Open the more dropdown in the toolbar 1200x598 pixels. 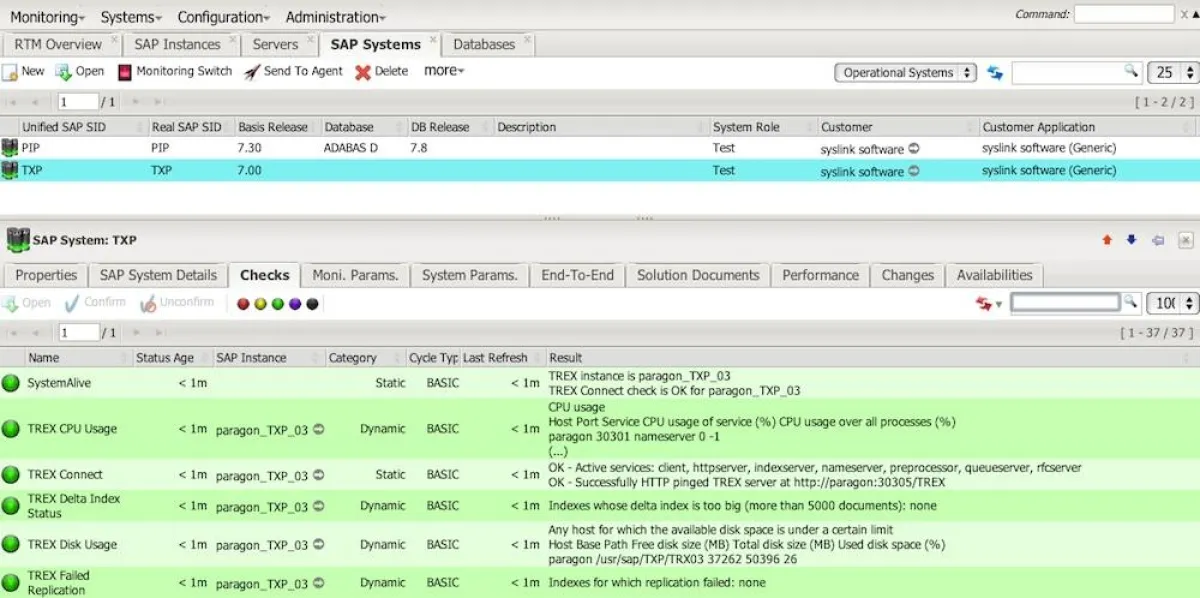pos(443,71)
